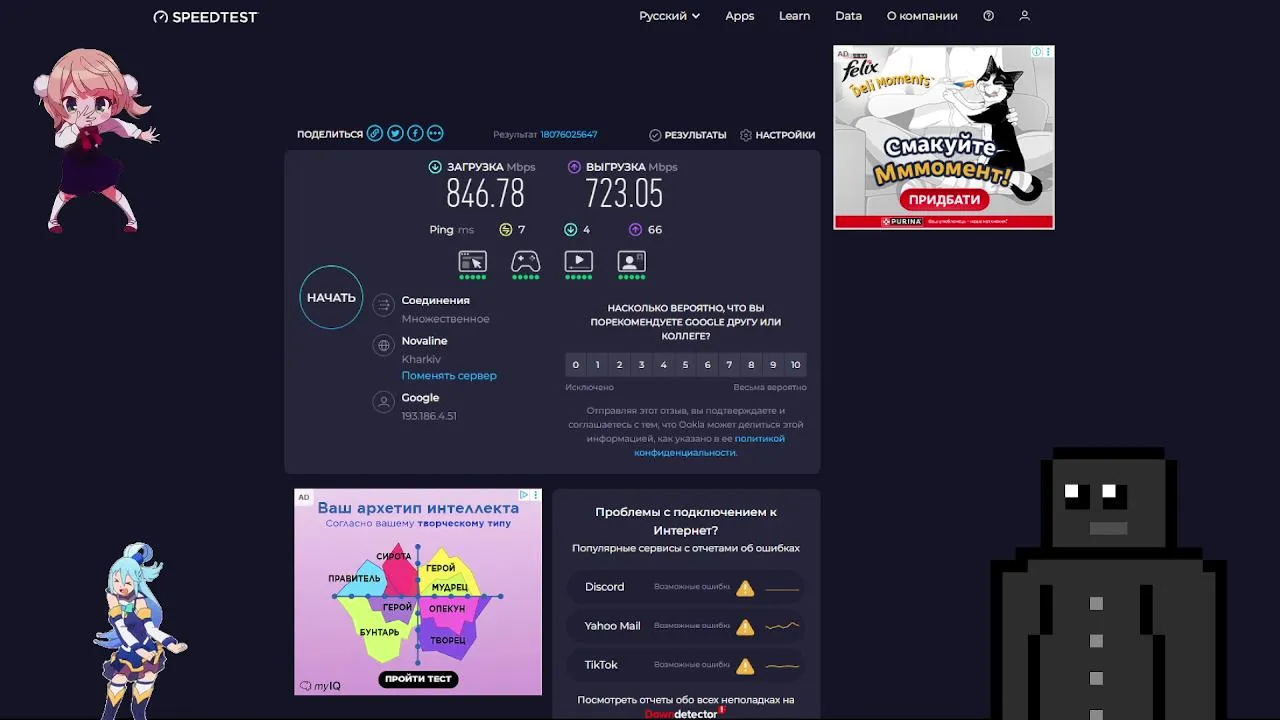Open more sharing options icon
The height and width of the screenshot is (720, 1280).
(435, 133)
